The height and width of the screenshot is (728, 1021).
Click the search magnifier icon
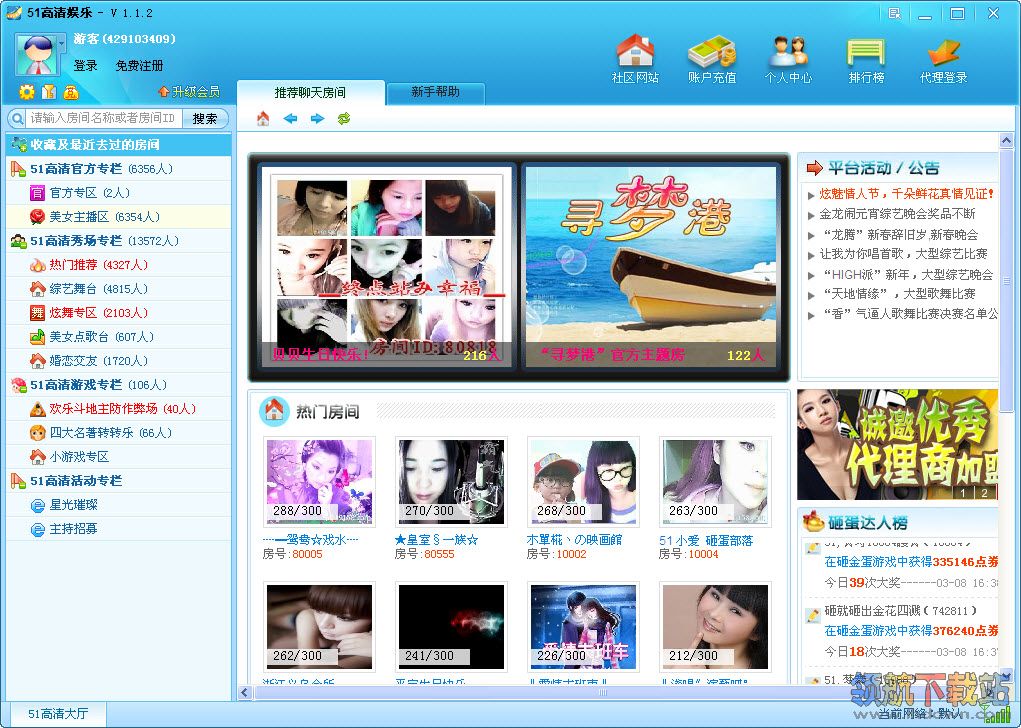(16, 119)
